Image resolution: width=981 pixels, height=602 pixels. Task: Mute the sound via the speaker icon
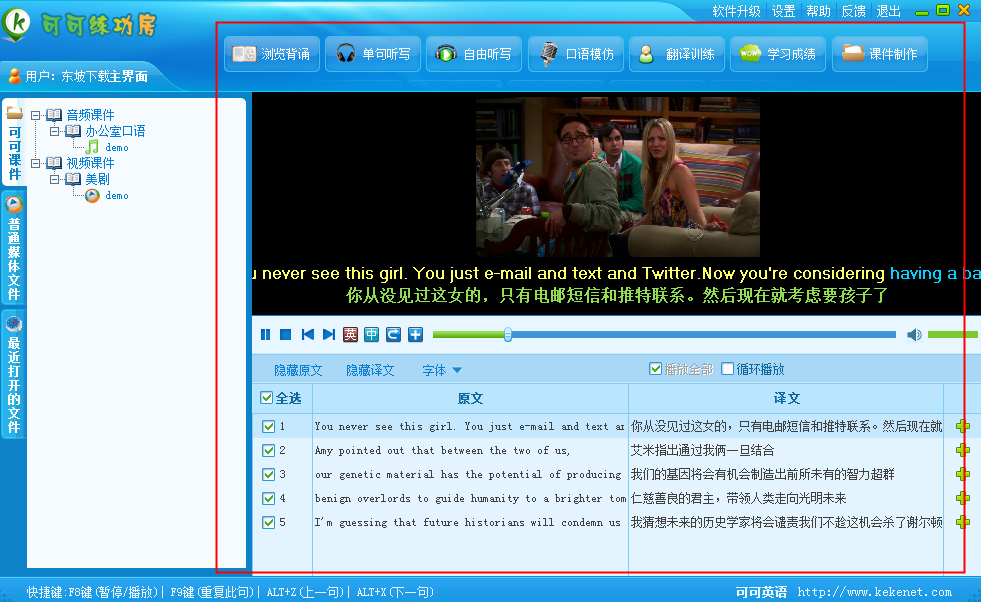click(x=914, y=335)
